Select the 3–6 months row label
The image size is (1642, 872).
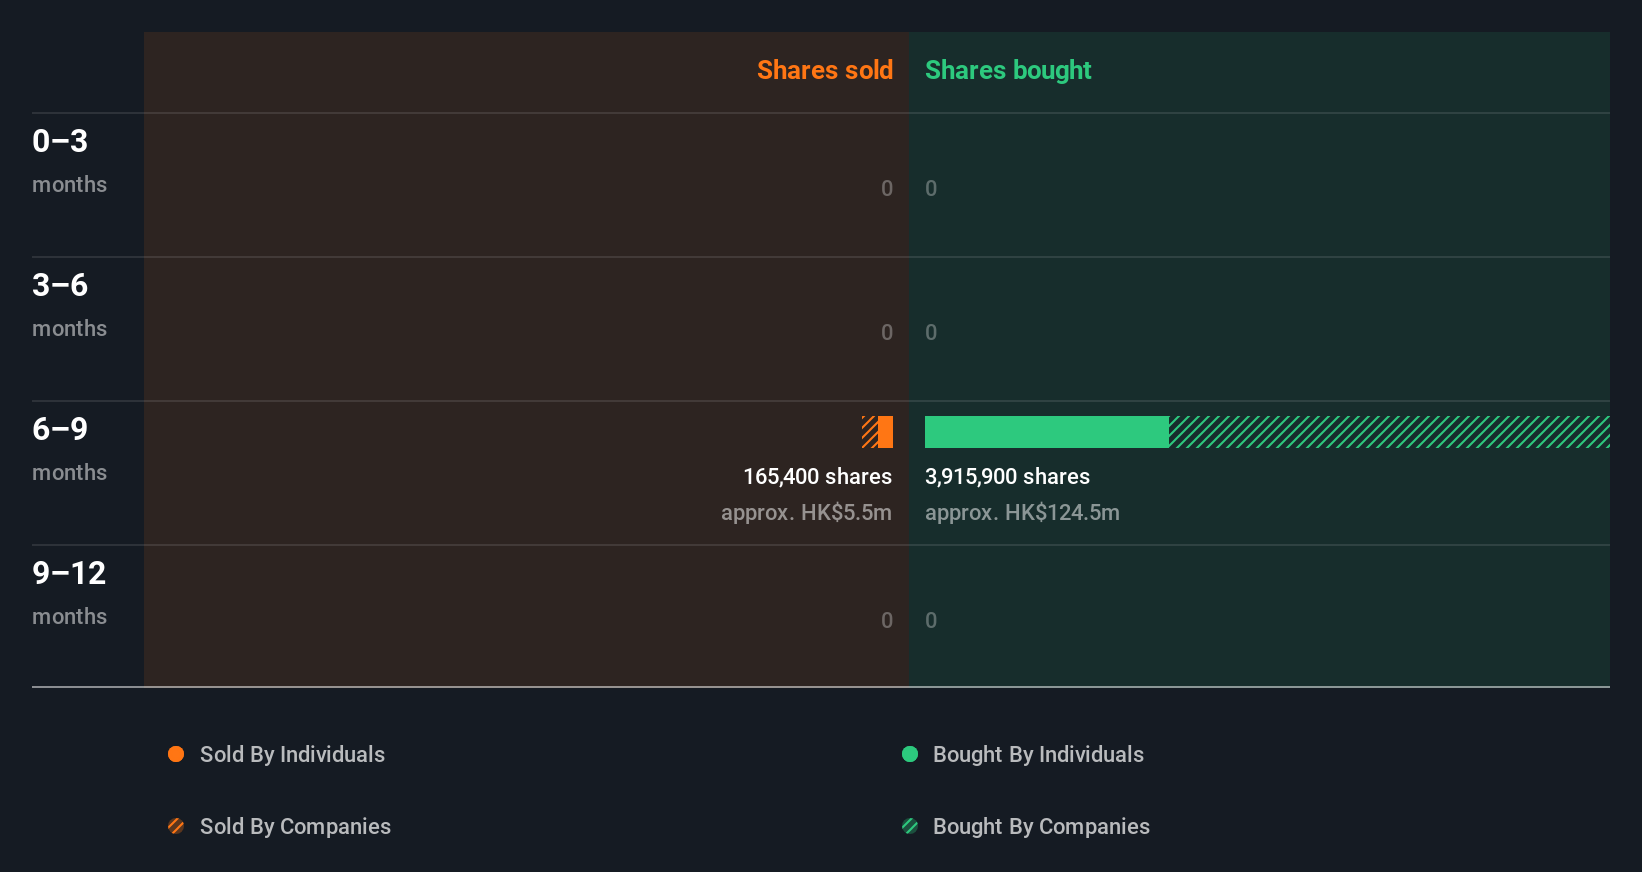pos(69,304)
